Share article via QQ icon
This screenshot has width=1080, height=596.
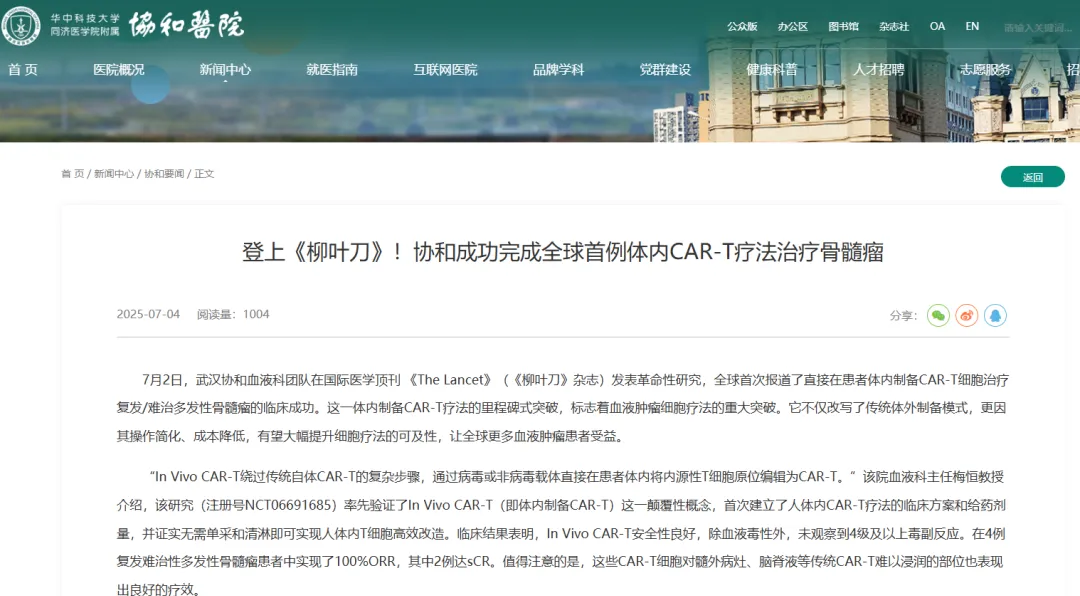[x=995, y=316]
